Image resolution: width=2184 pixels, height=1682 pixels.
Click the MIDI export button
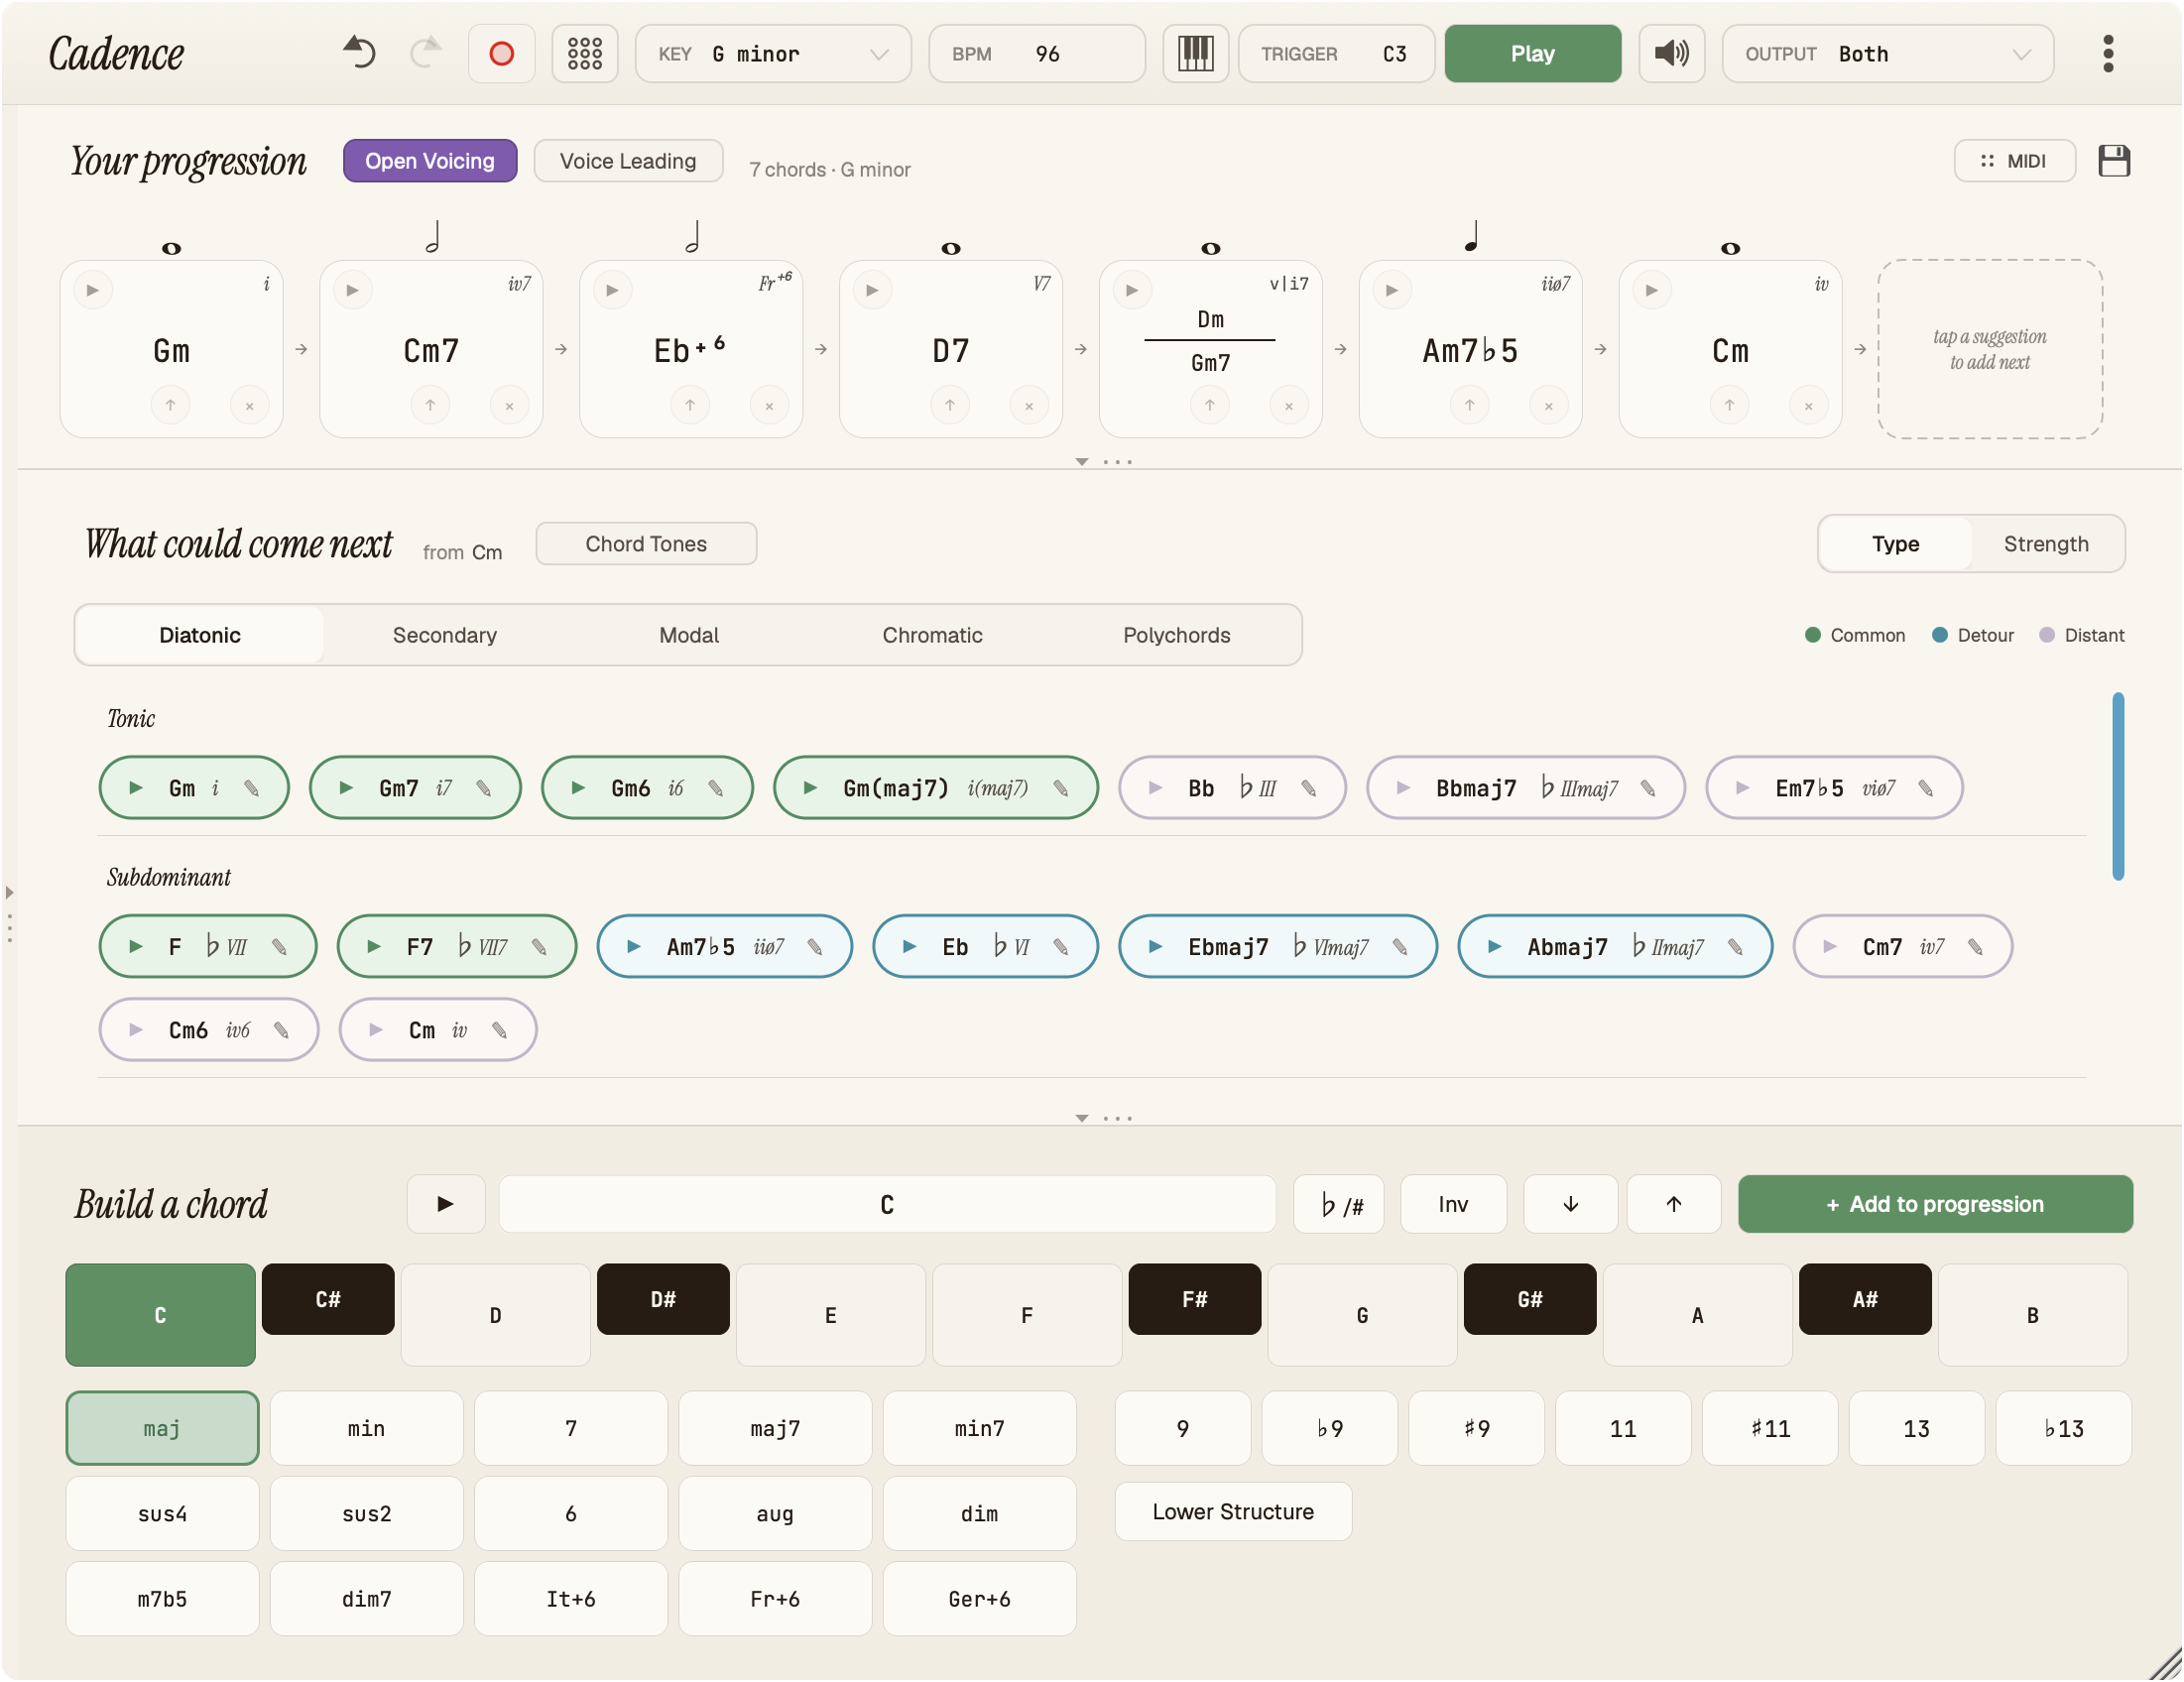tap(2014, 161)
